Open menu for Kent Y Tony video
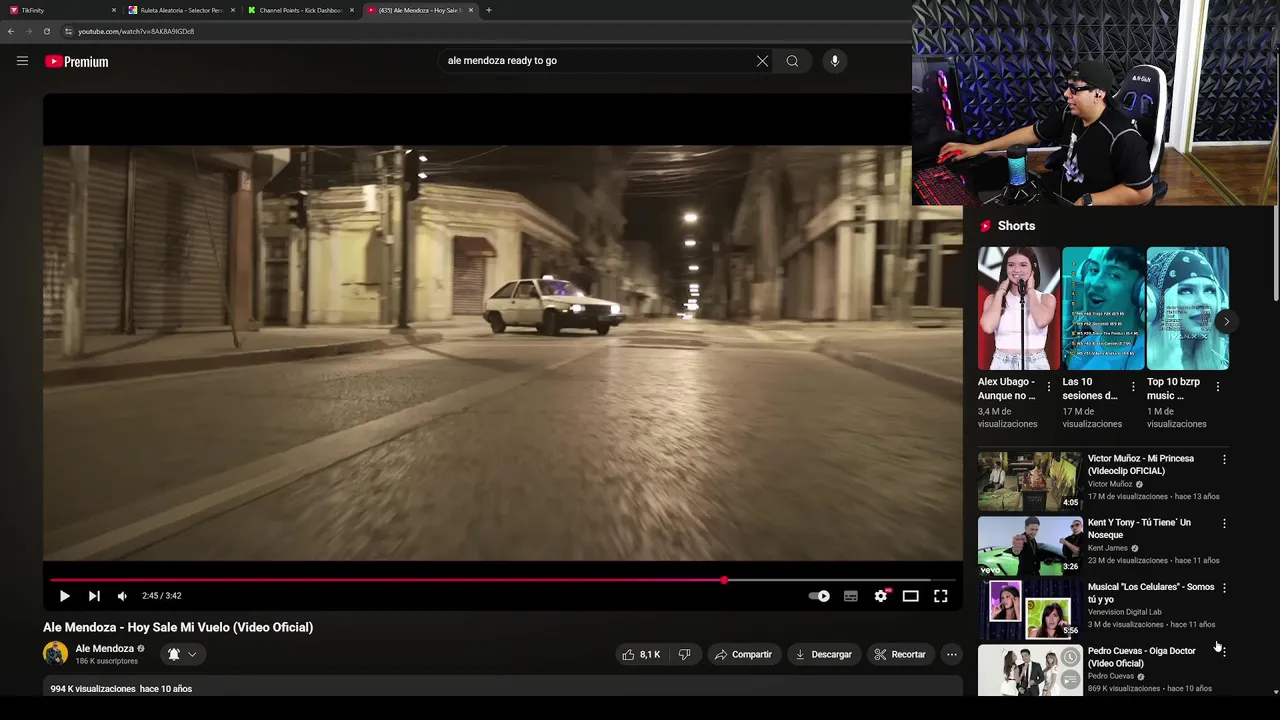The image size is (1280, 720). (1224, 524)
